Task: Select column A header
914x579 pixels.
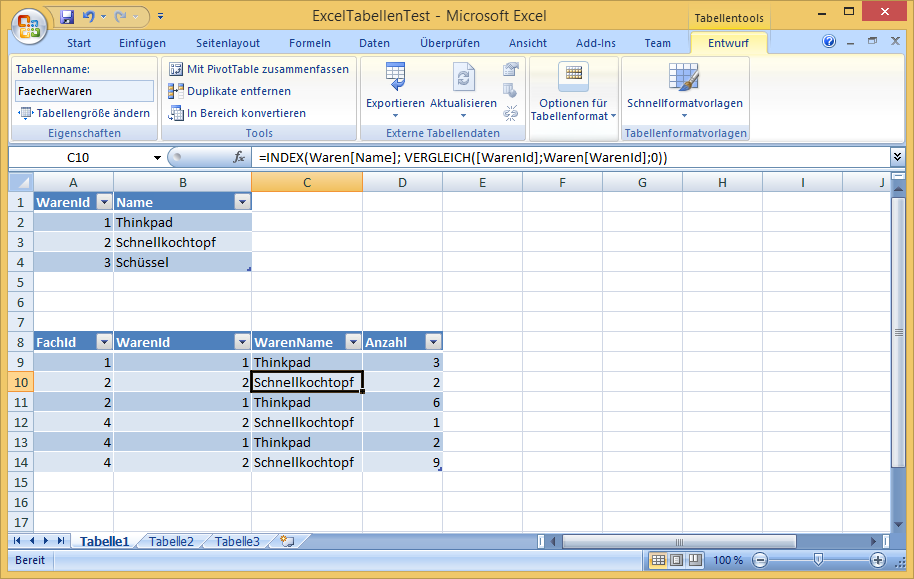Action: (73, 183)
